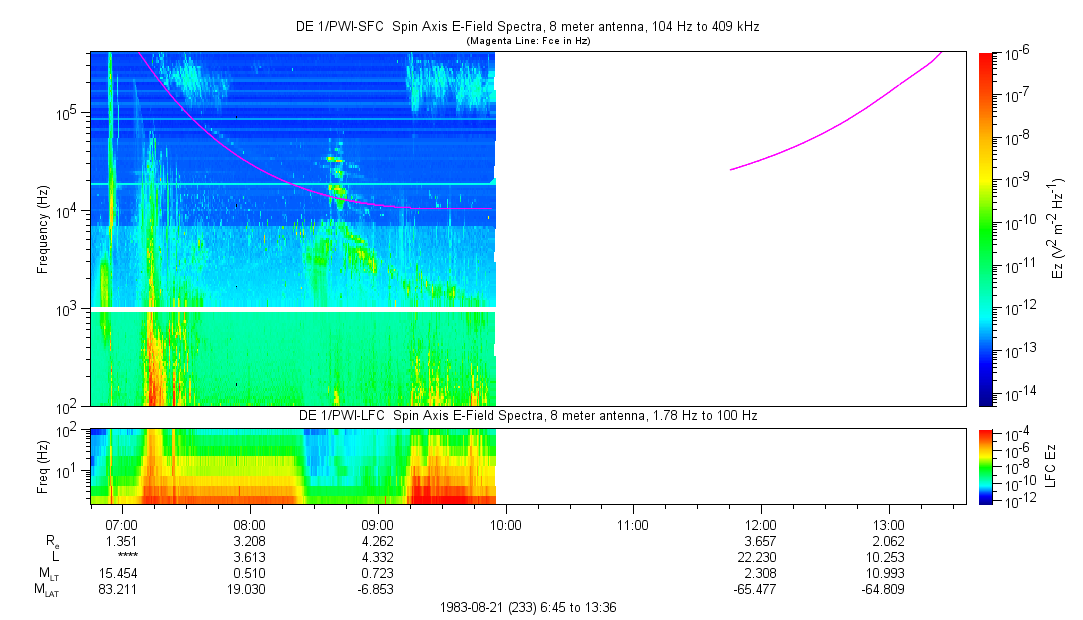Select the L value 22.230
Viewport: 1083px width, 620px height.
point(761,556)
